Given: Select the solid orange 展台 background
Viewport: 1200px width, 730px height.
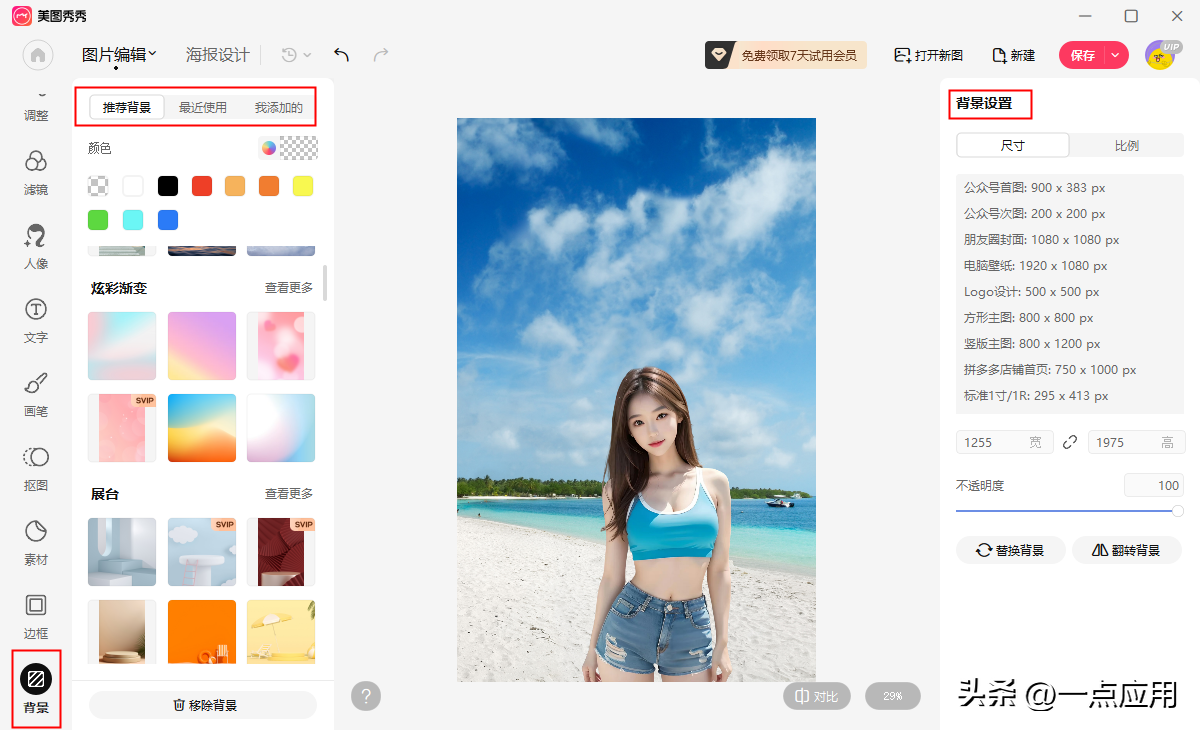Looking at the screenshot, I should pyautogui.click(x=202, y=632).
